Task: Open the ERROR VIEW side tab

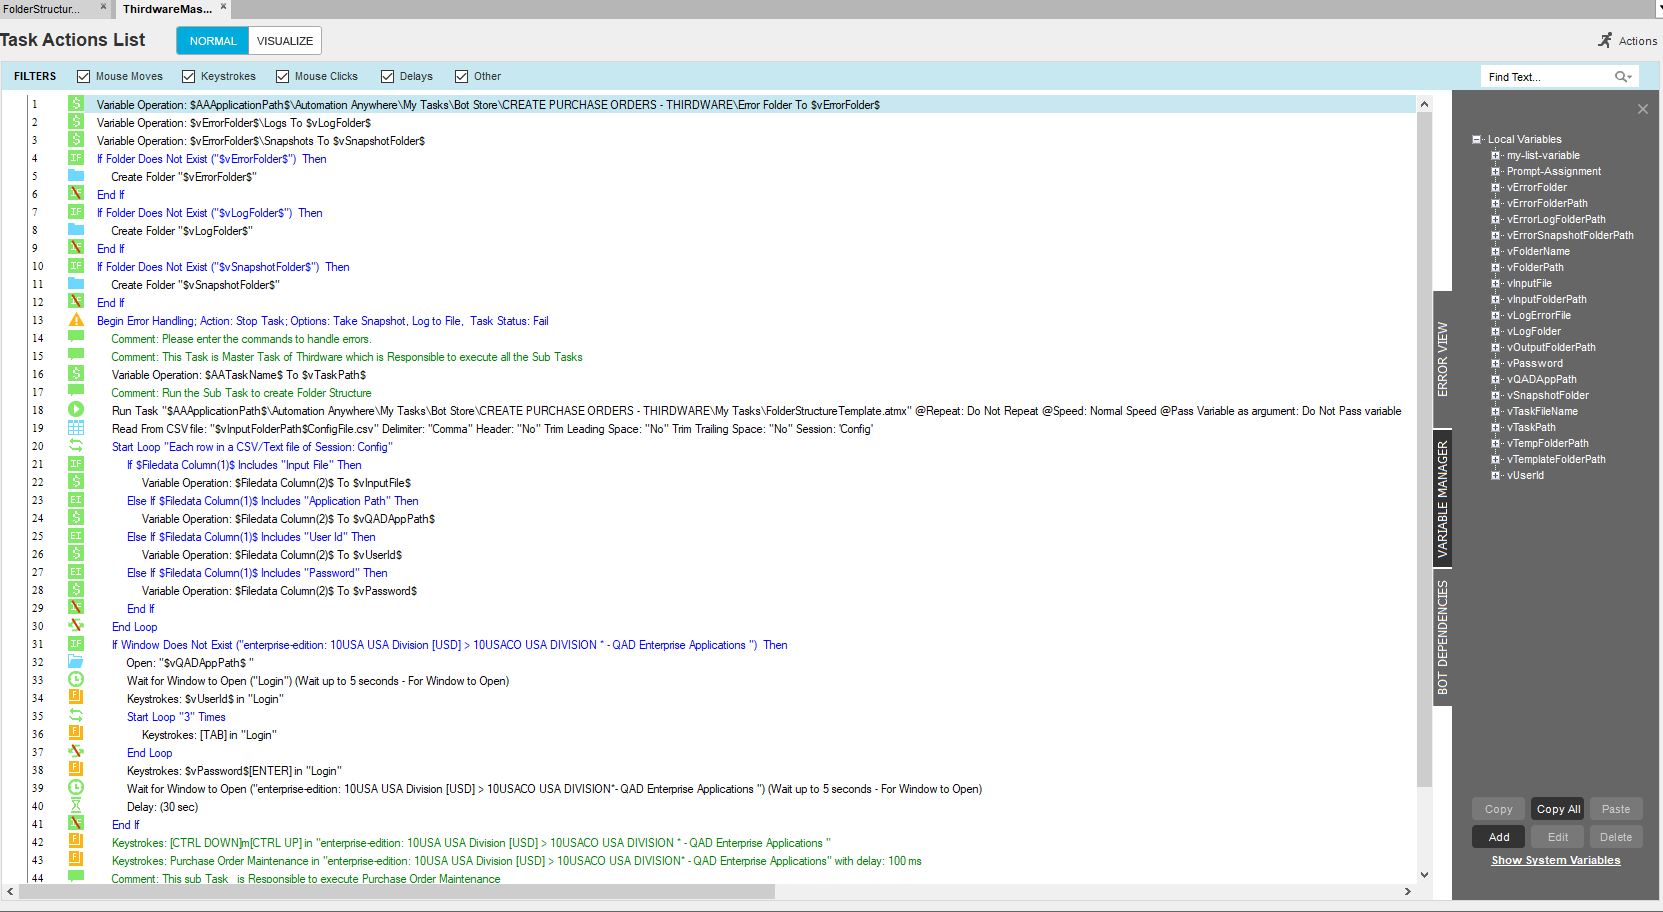Action: point(1442,359)
